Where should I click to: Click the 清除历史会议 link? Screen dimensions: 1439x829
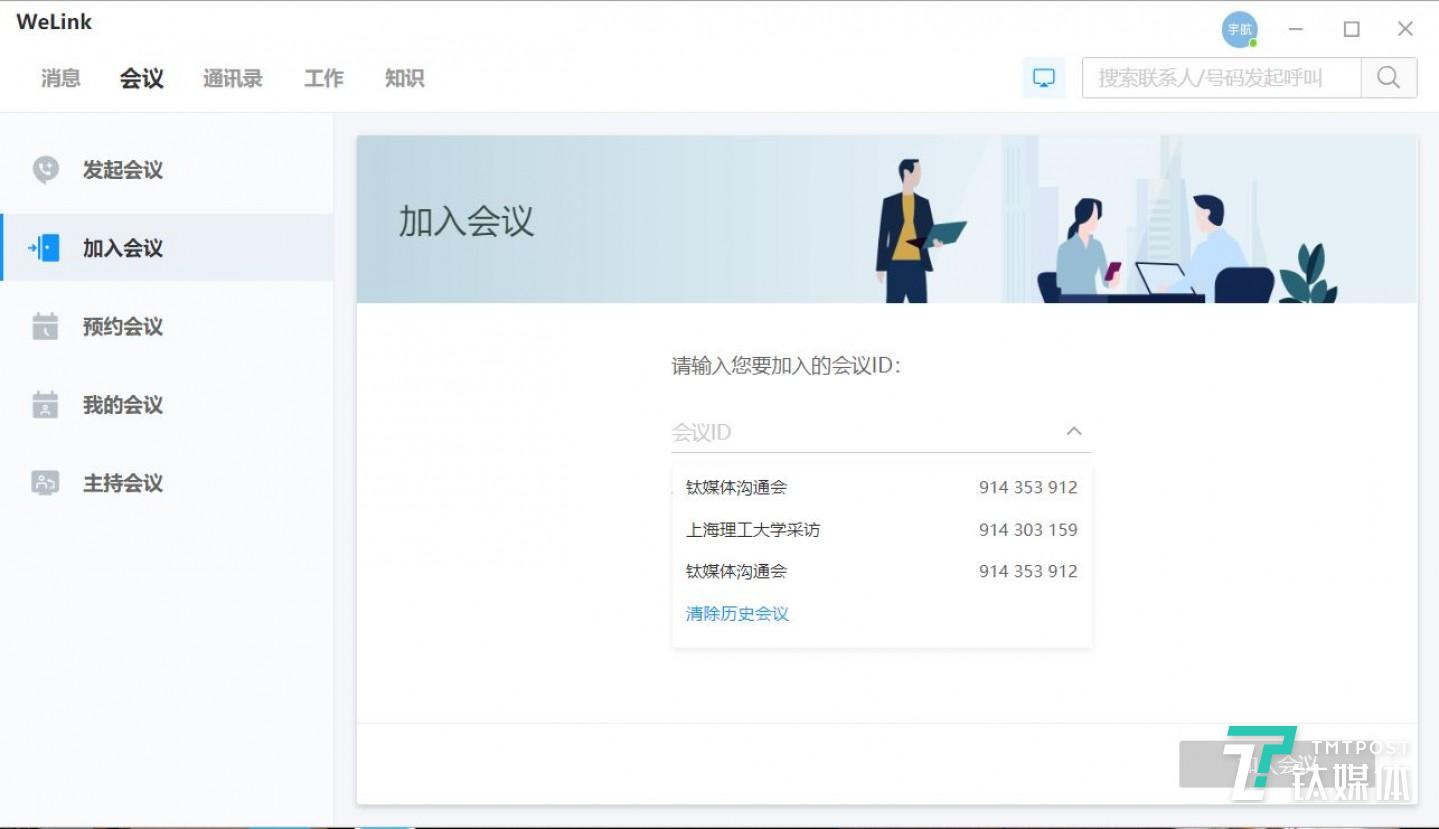tap(737, 613)
